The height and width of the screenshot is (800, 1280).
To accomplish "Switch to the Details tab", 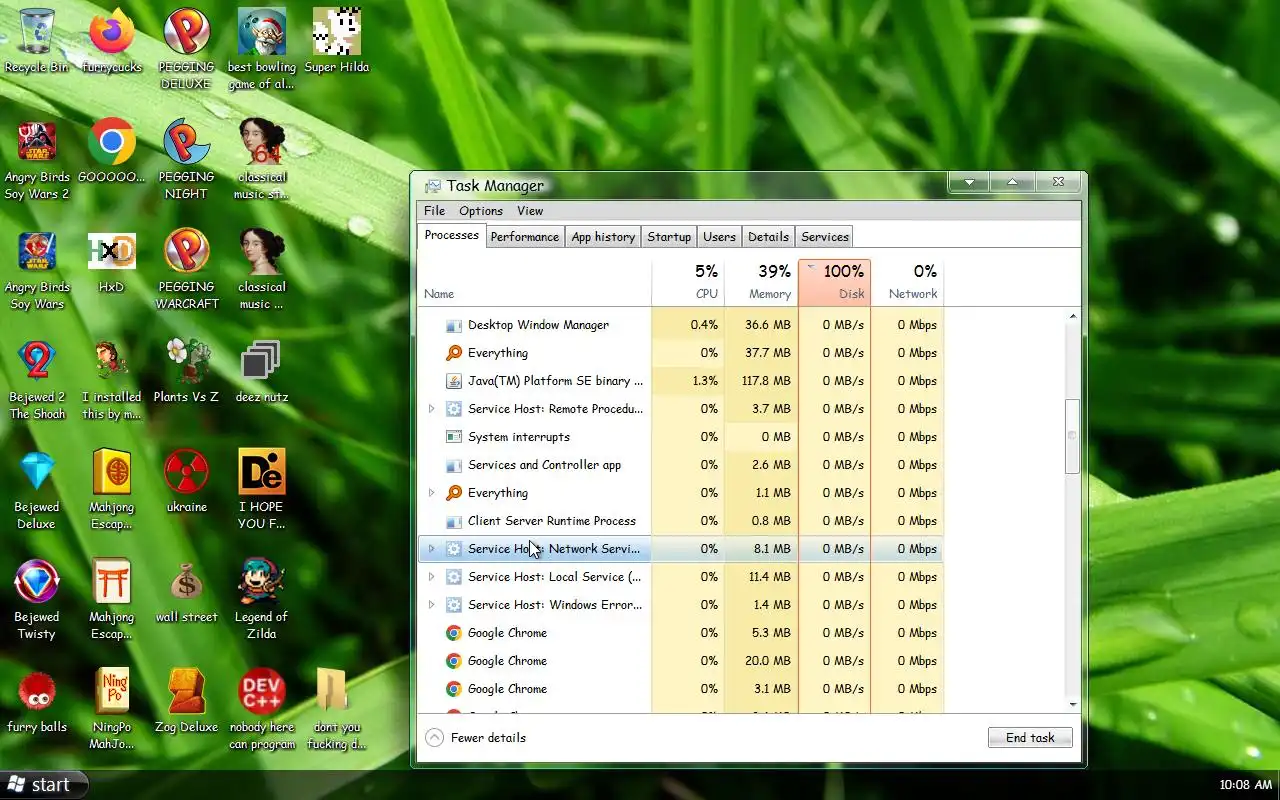I will pyautogui.click(x=768, y=237).
